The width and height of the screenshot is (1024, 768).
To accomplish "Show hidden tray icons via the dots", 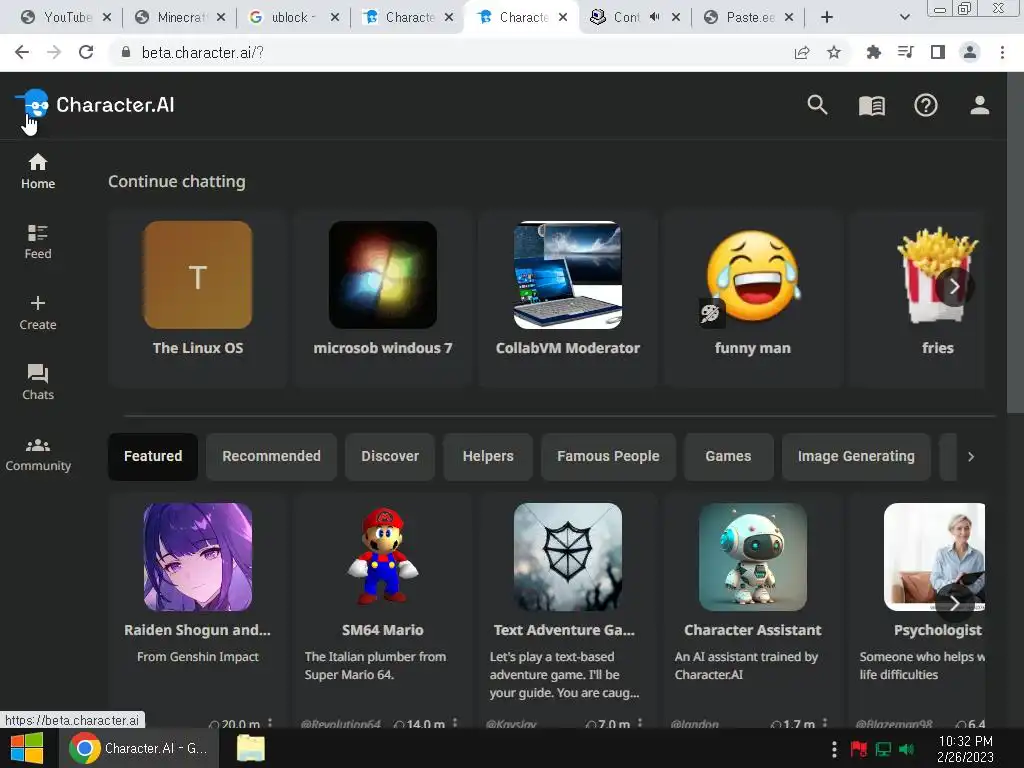I will (x=834, y=749).
